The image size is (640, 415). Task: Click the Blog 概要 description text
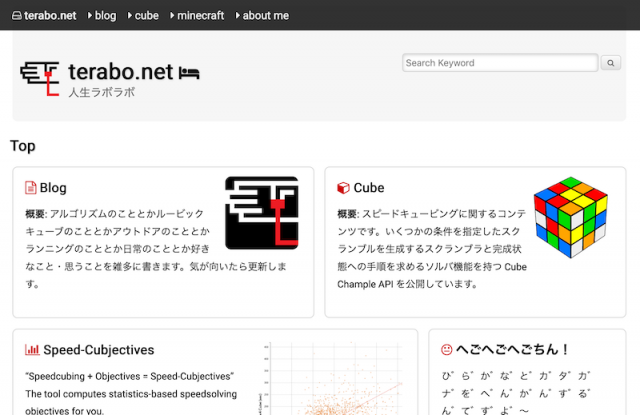pos(156,249)
